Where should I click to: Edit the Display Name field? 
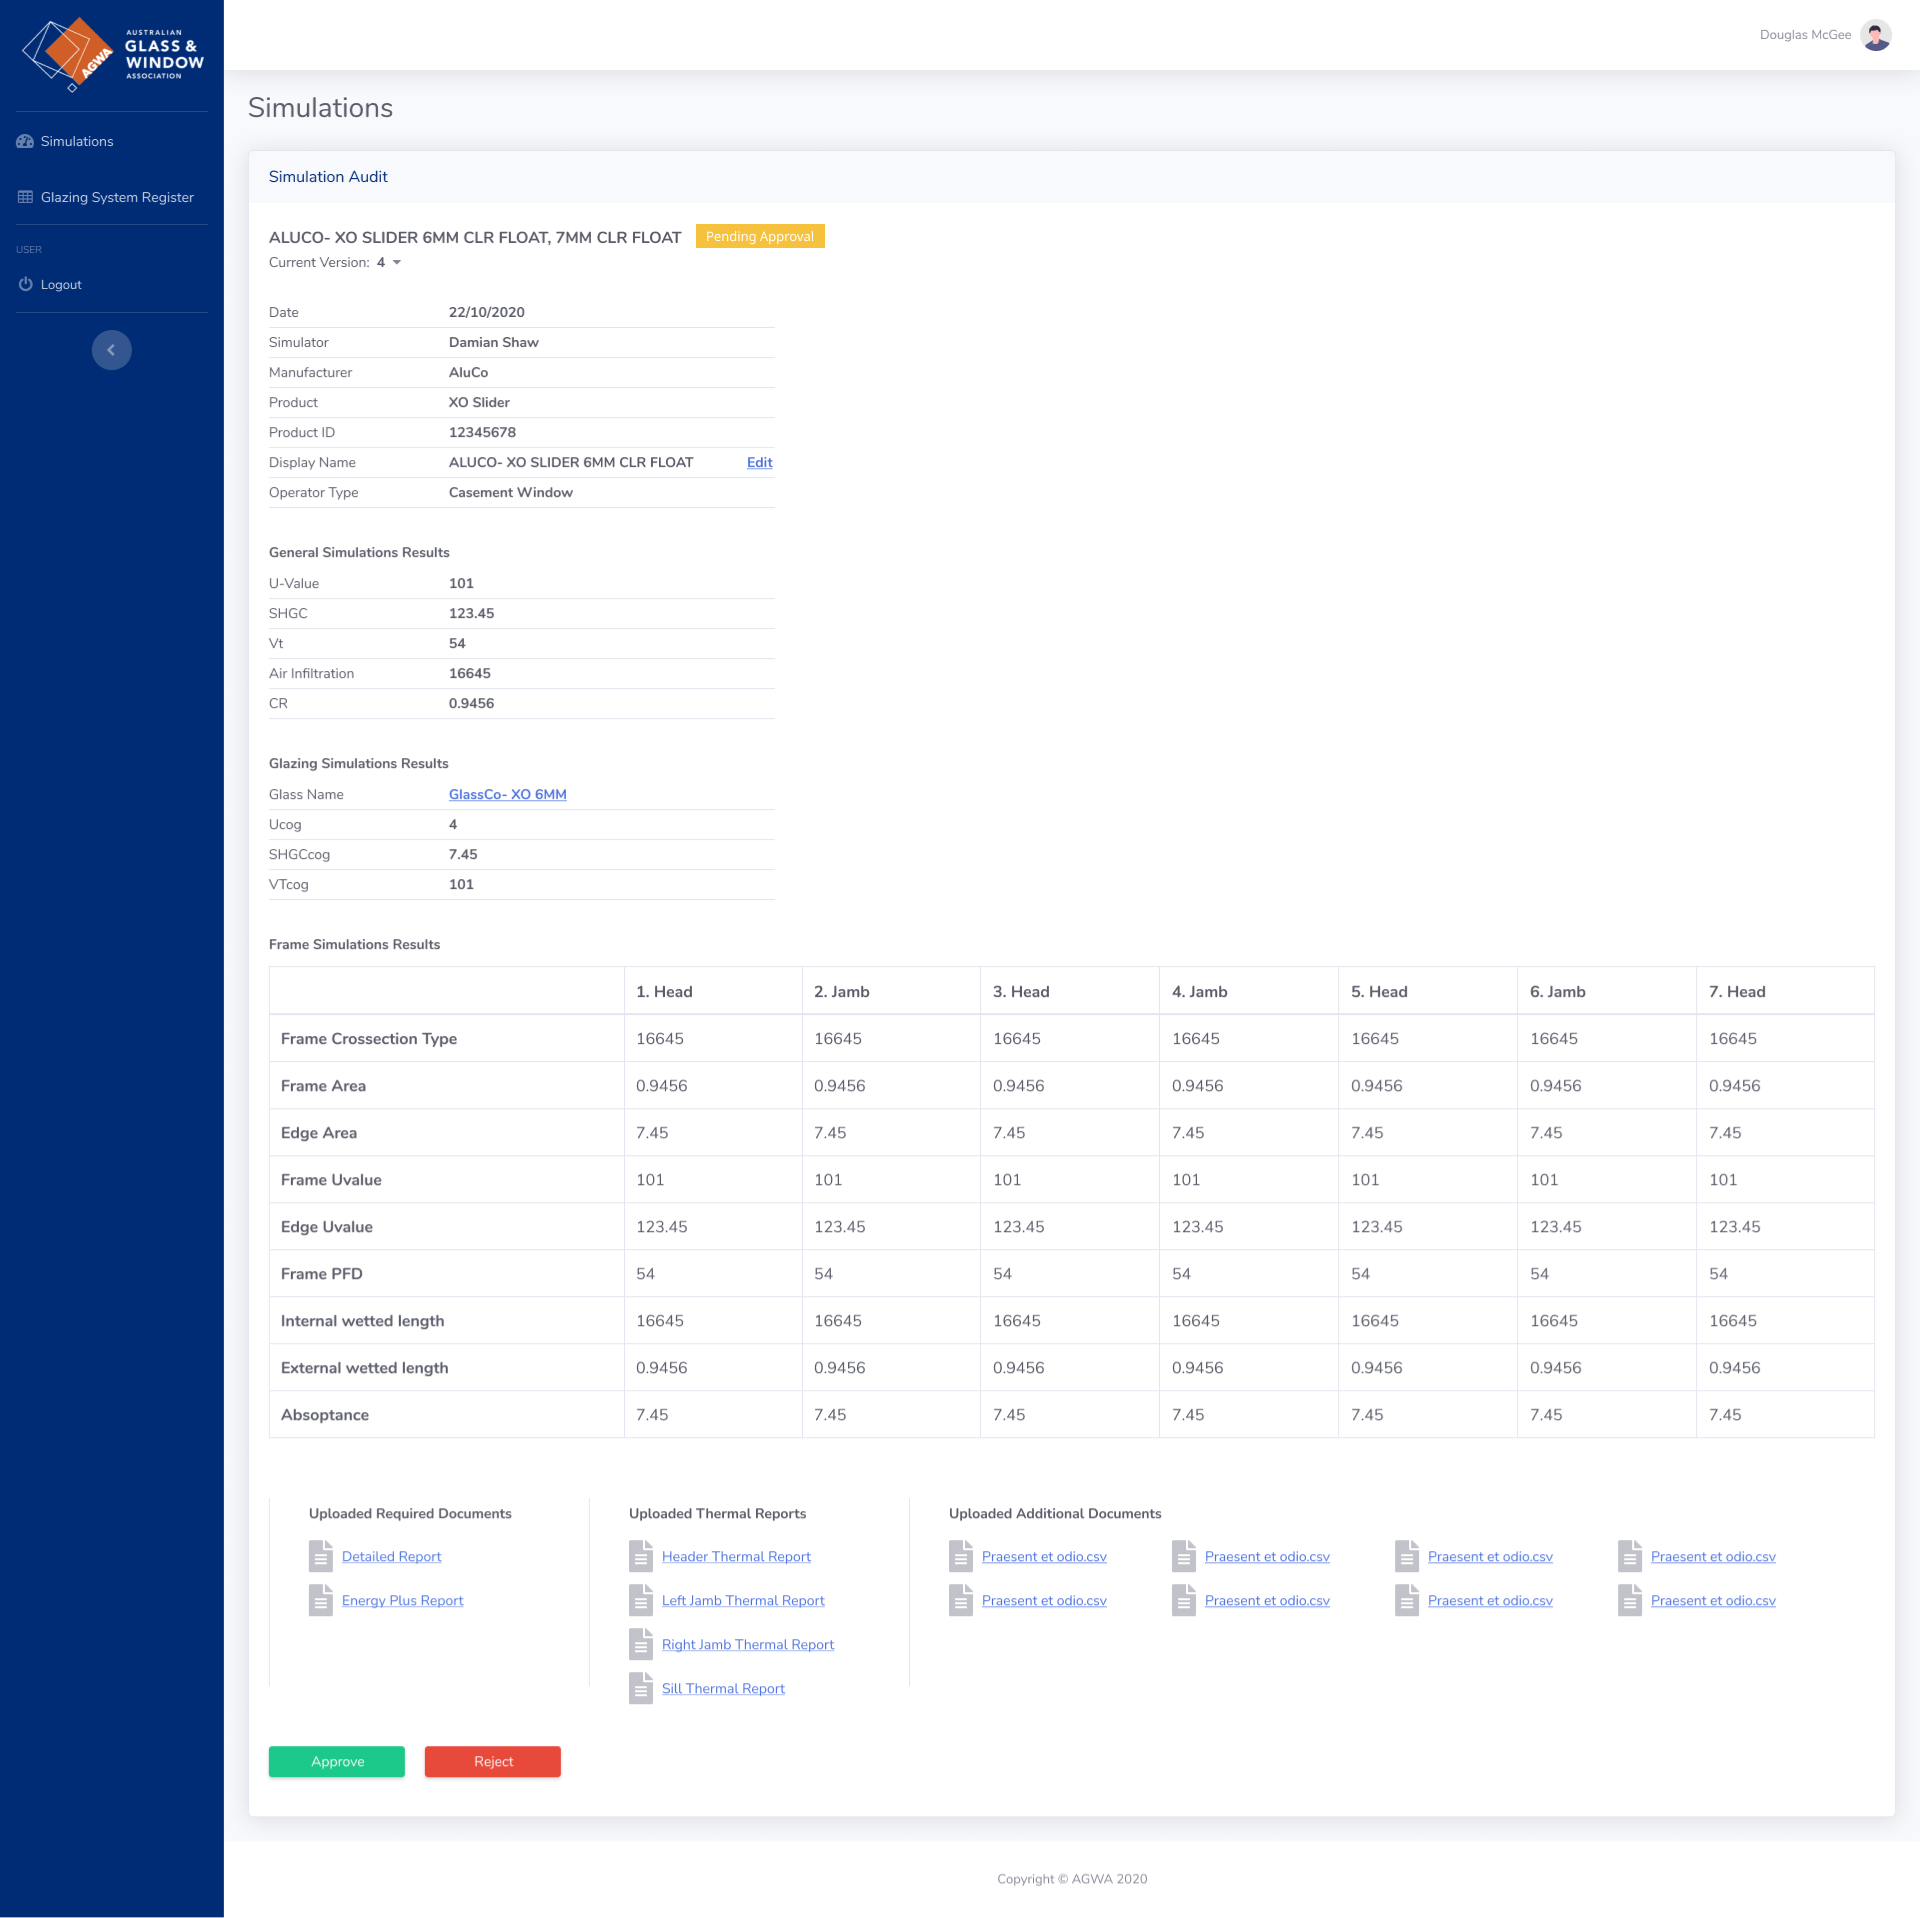(x=758, y=462)
